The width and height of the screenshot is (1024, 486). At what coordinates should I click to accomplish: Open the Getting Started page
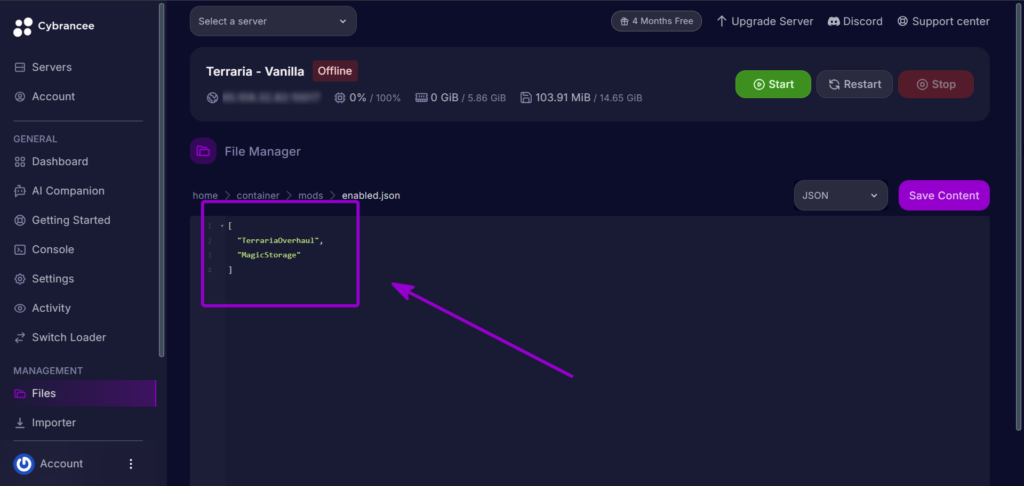click(71, 220)
